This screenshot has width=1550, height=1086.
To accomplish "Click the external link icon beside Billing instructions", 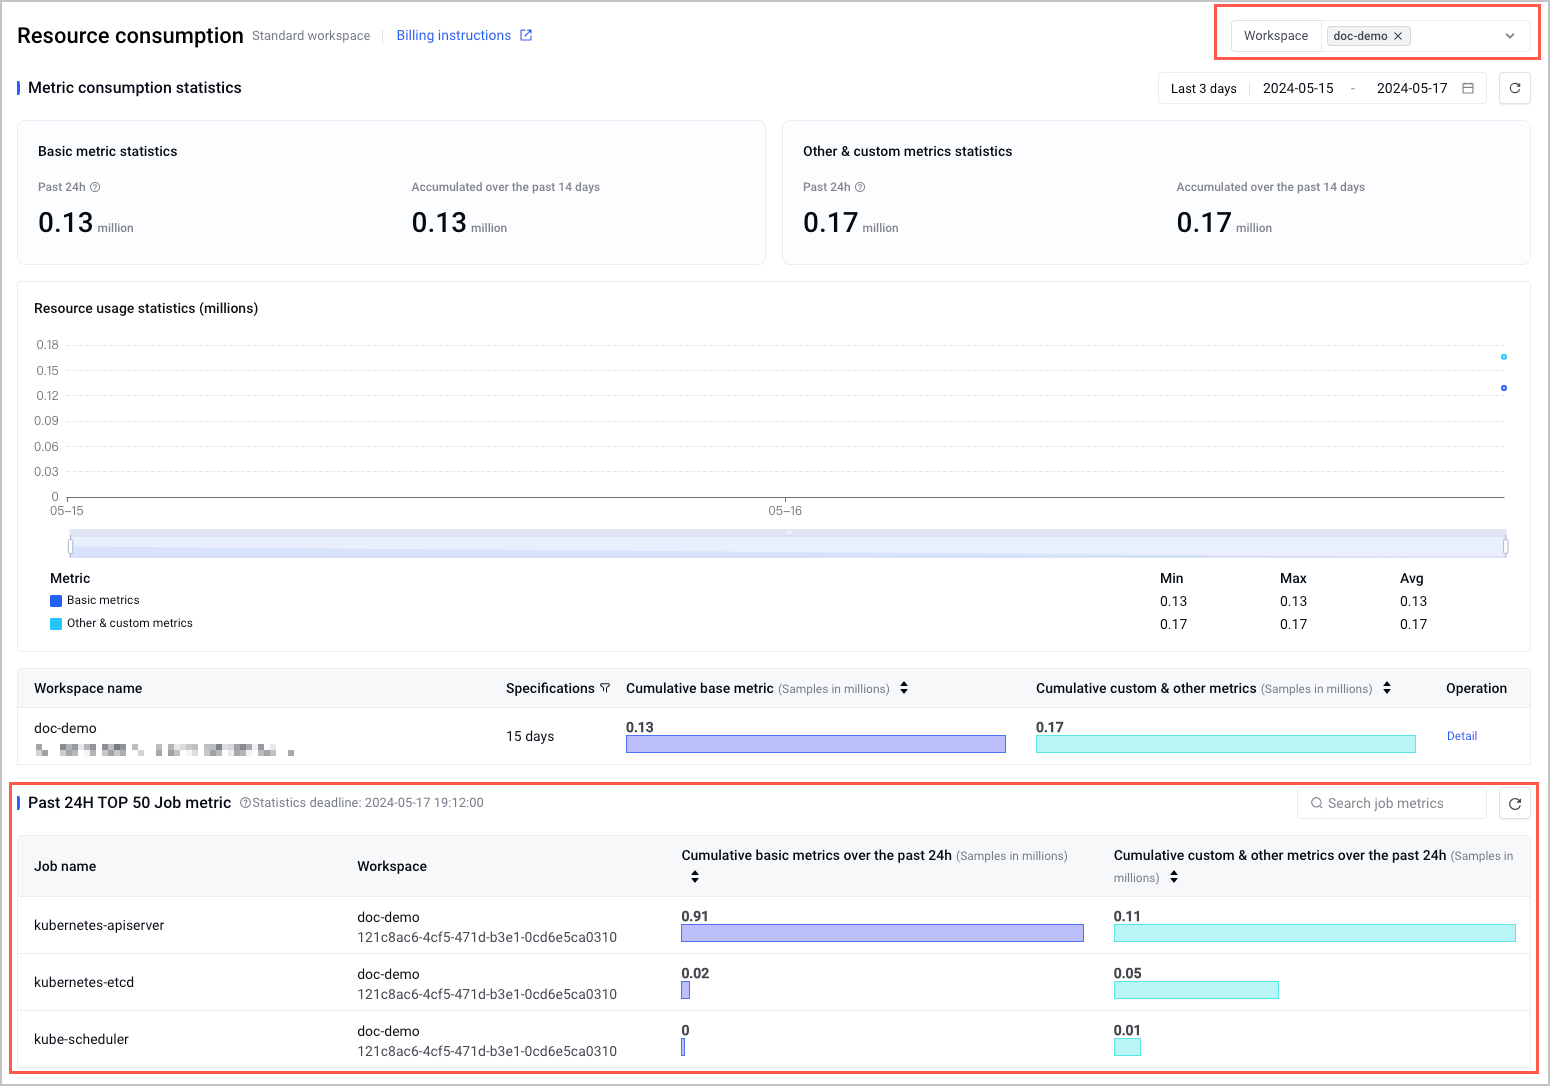I will pos(526,35).
